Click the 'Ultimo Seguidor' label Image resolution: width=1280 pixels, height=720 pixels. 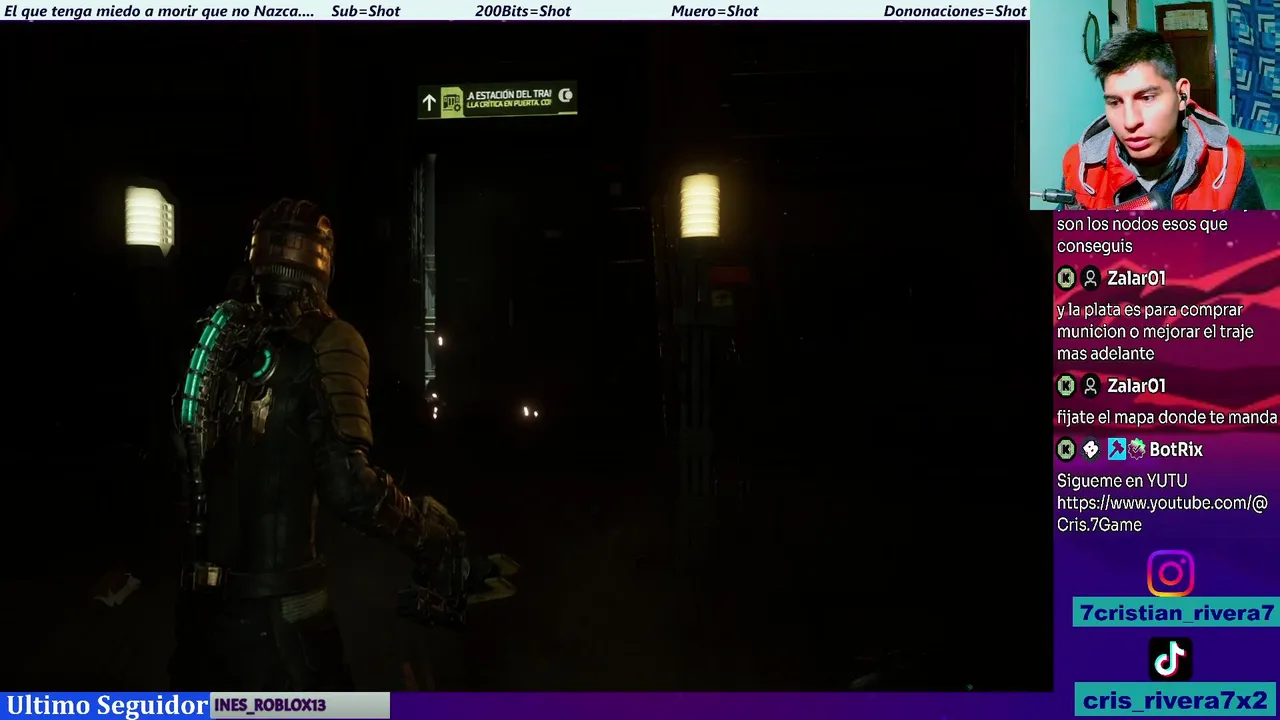[x=106, y=705]
